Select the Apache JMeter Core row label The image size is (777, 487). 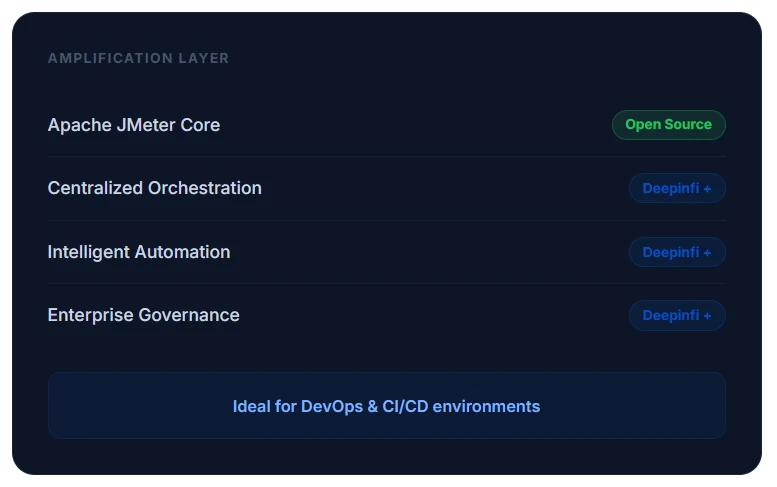point(134,125)
